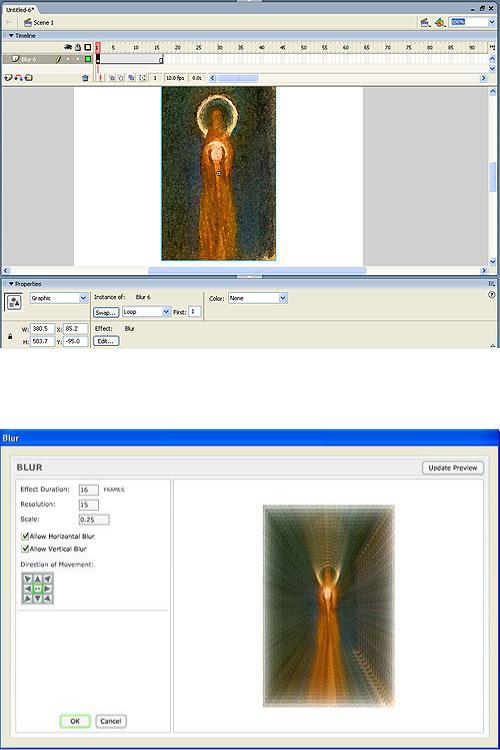Click the Insert Layer Folder icon
500x750 pixels.
[29, 77]
